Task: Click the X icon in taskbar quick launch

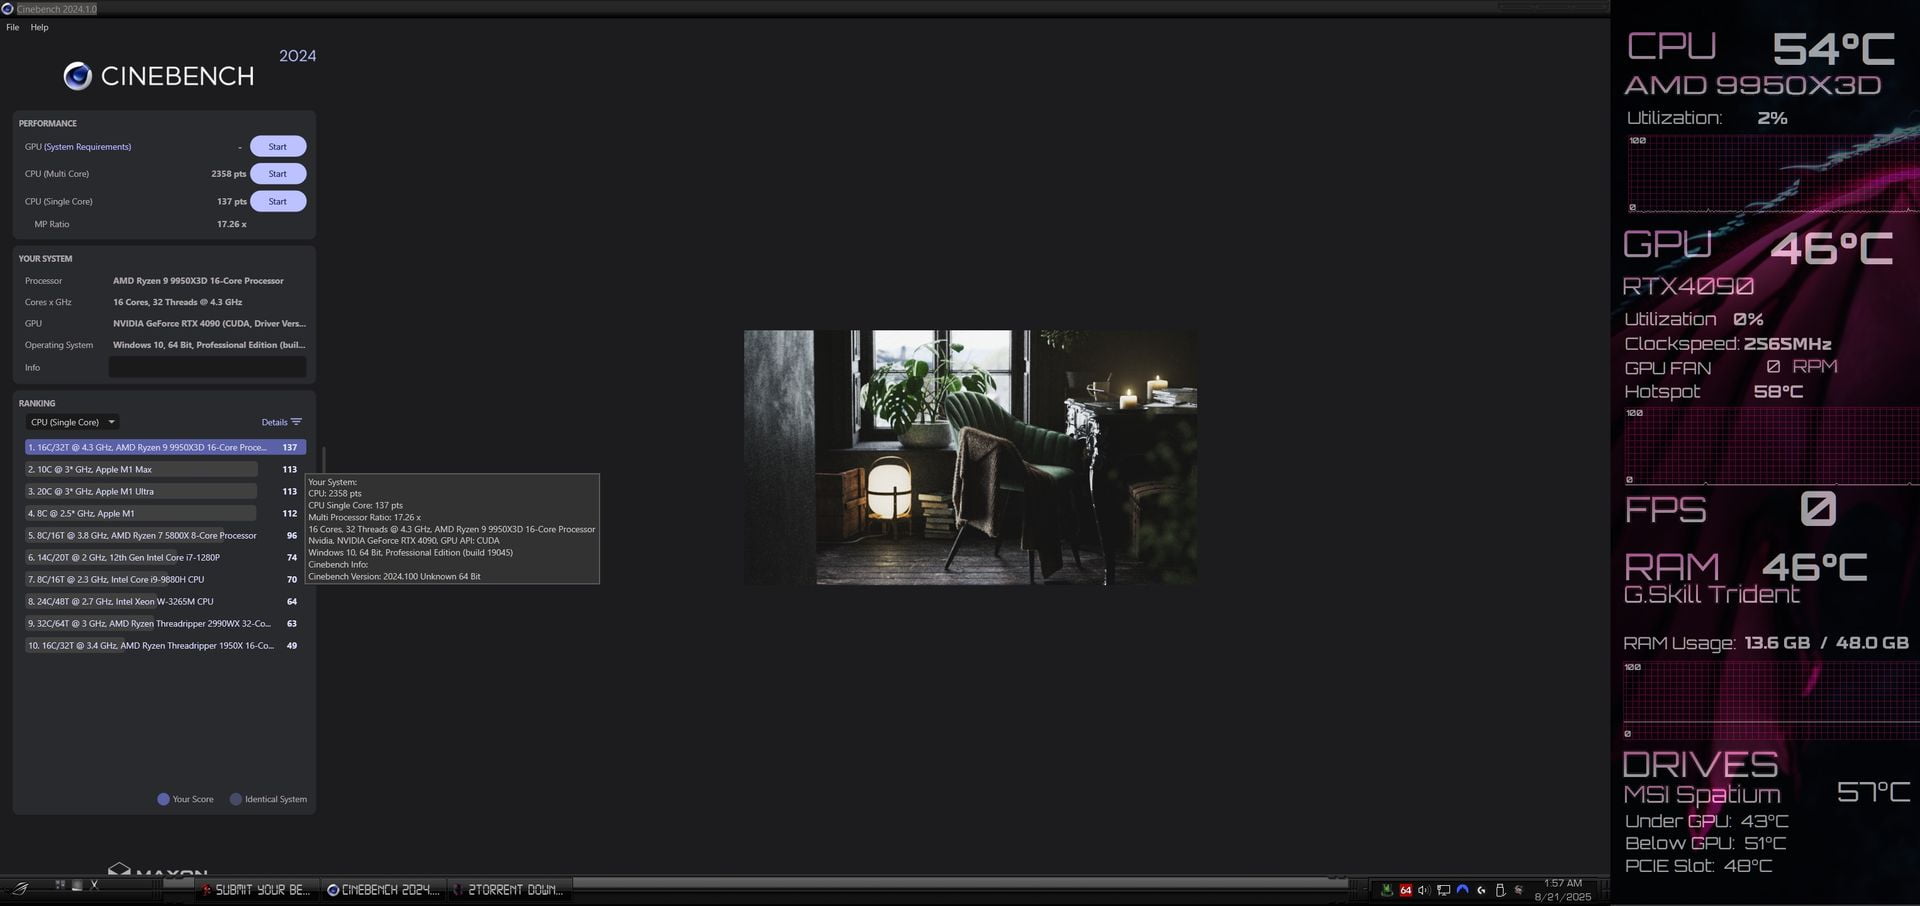Action: [x=95, y=885]
